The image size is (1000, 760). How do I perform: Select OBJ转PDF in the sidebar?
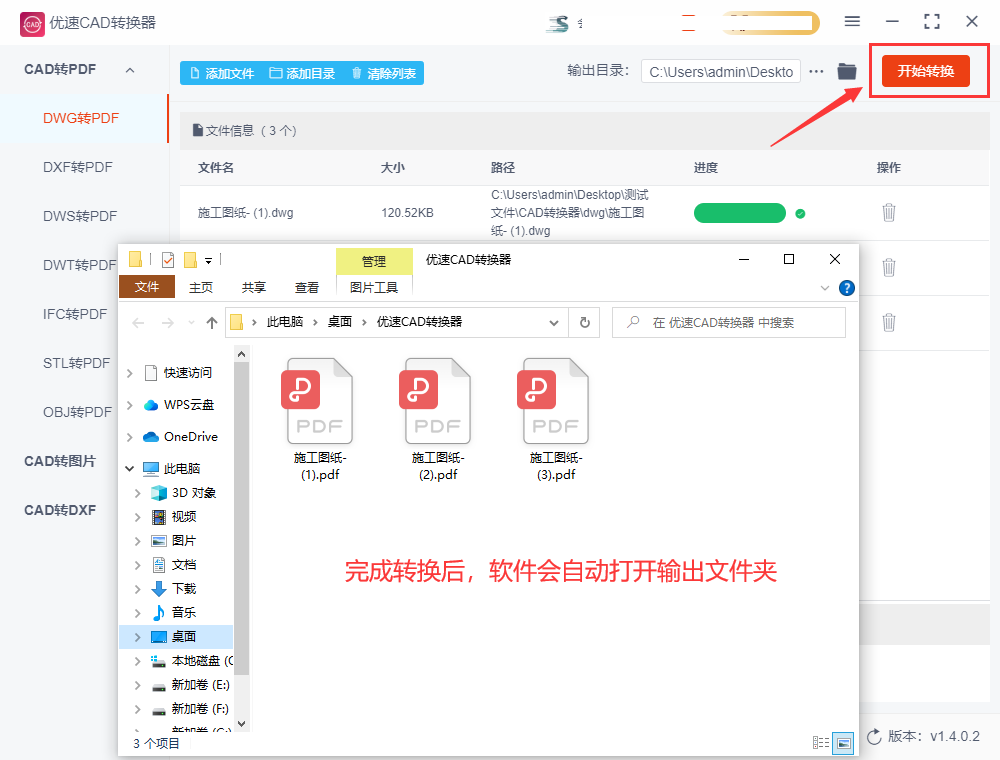point(77,413)
